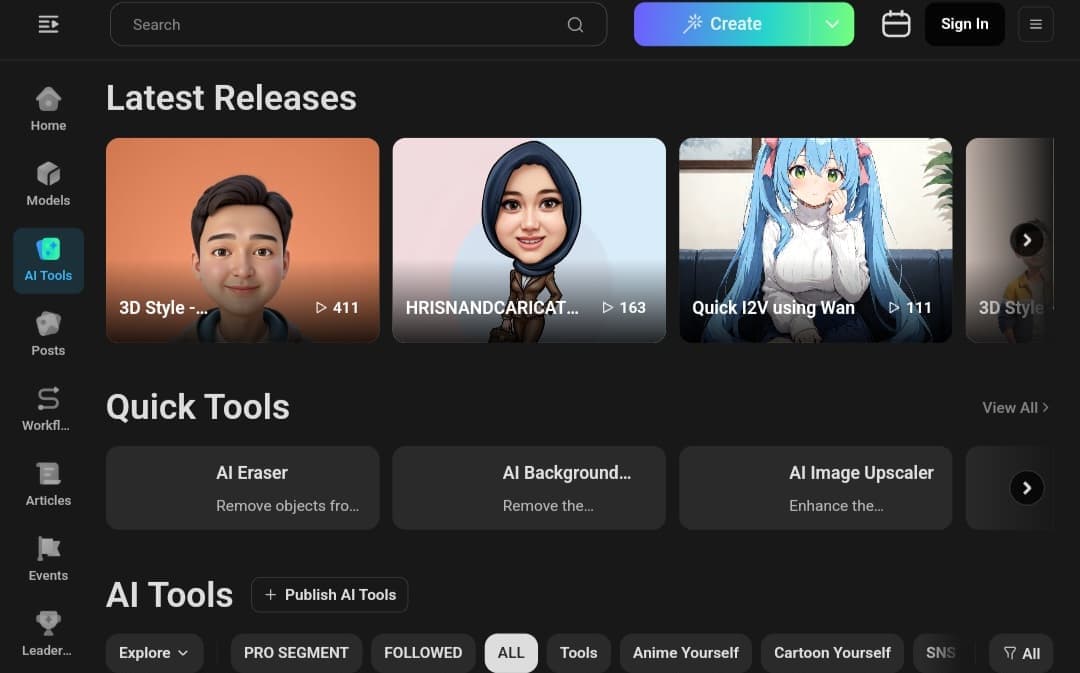Enable the PRO SEGMENT filter
The height and width of the screenshot is (673, 1080).
click(x=296, y=652)
